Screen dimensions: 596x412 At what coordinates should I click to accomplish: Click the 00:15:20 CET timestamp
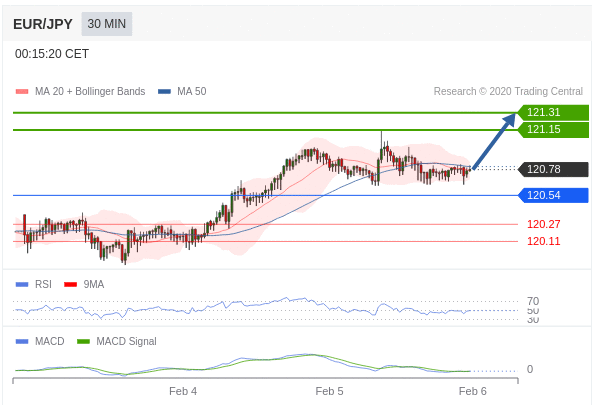[x=52, y=54]
